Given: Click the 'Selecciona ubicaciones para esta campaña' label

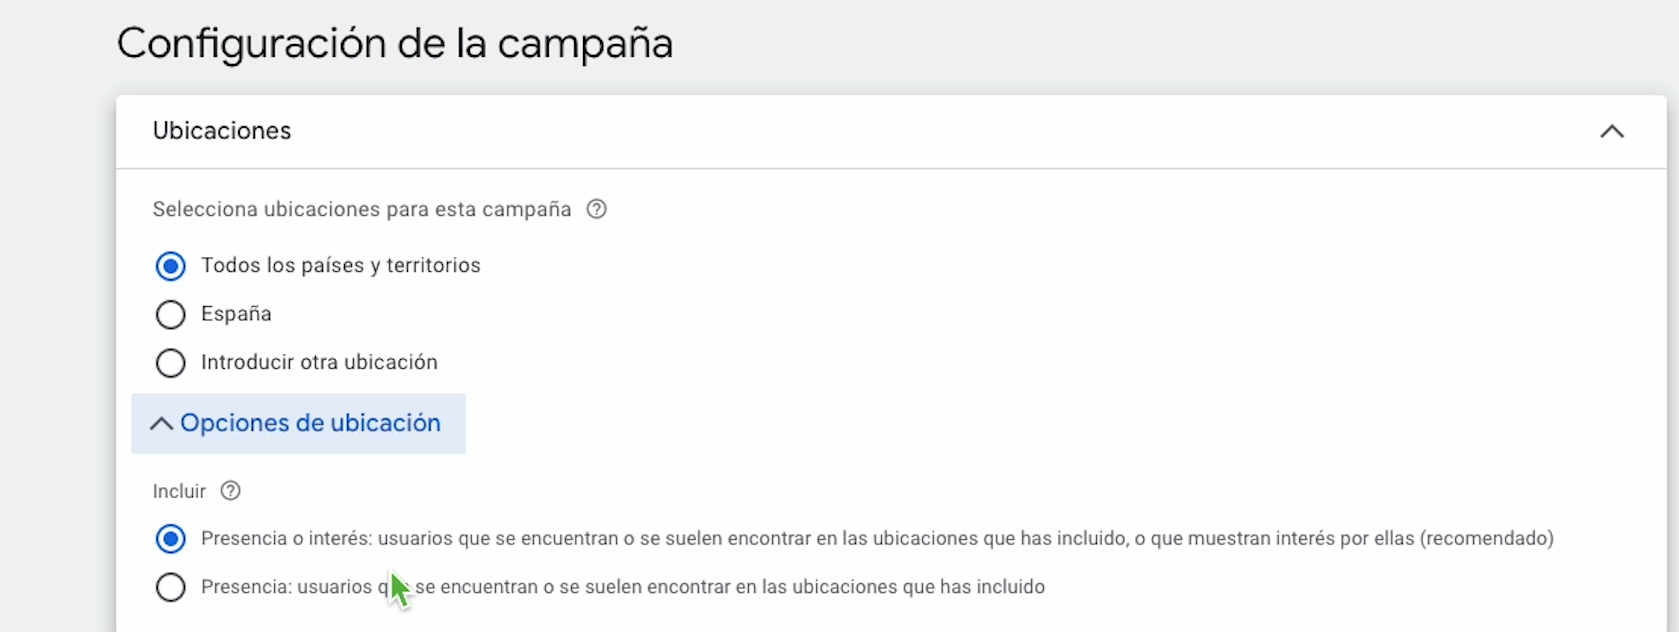Looking at the screenshot, I should tap(361, 209).
